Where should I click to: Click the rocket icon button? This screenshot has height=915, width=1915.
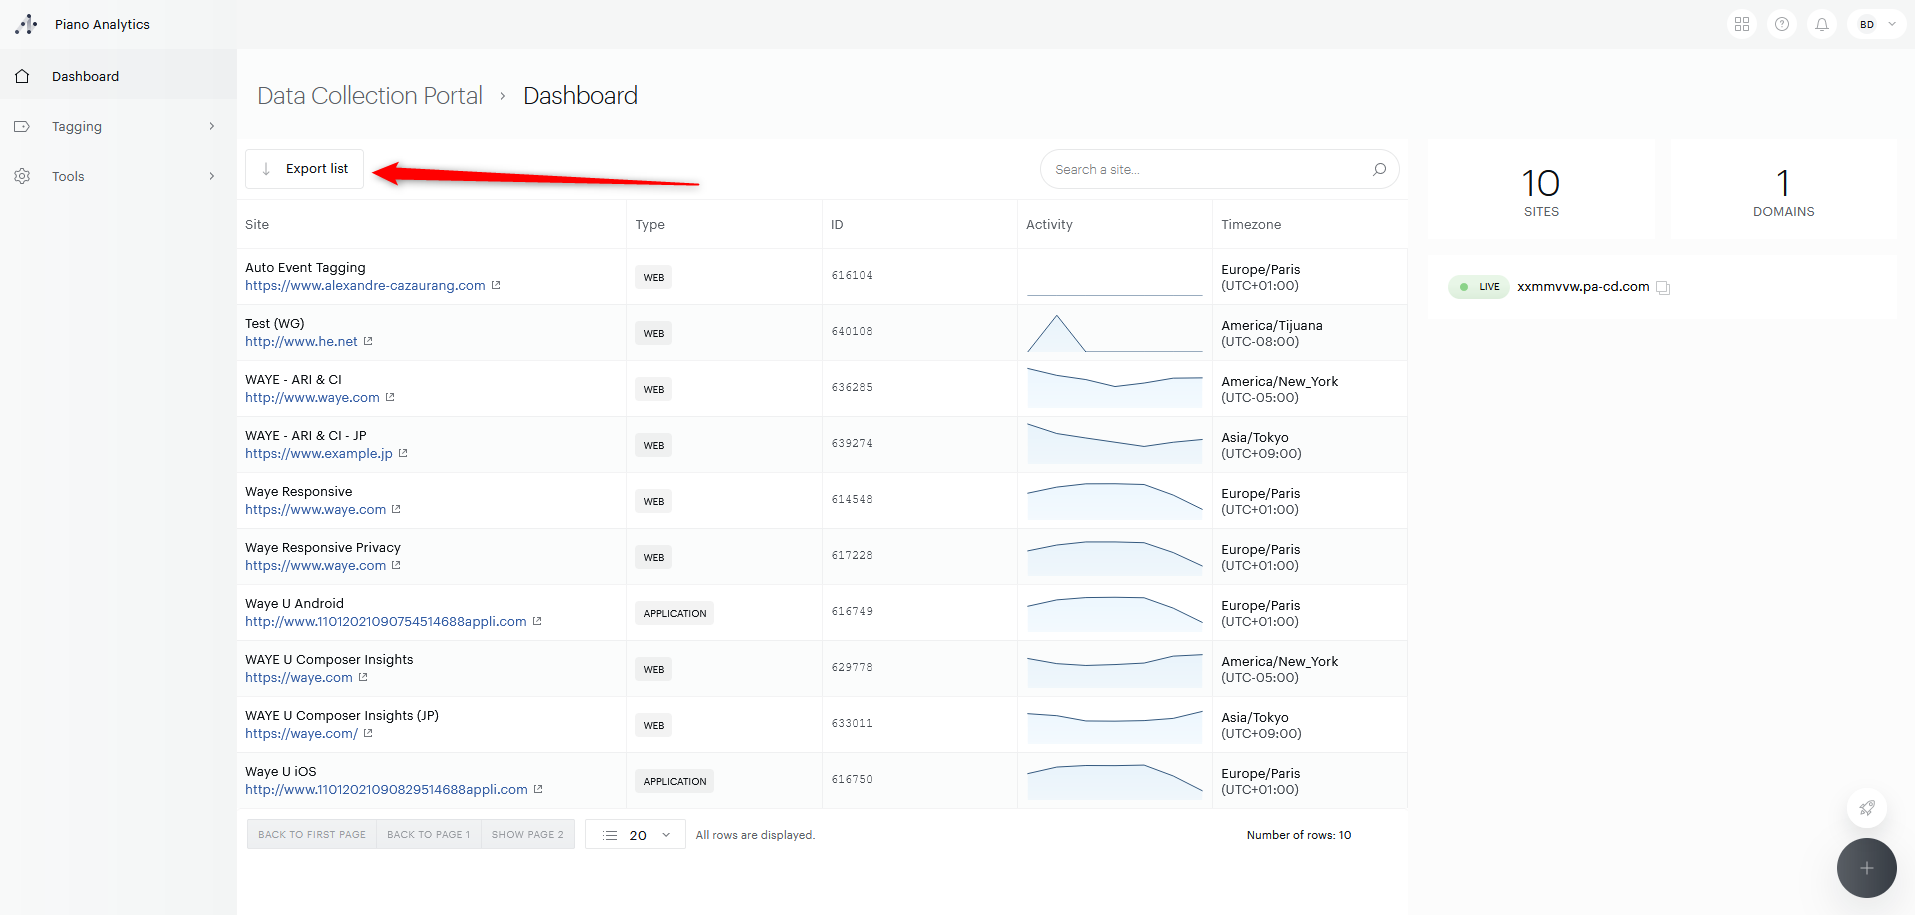pyautogui.click(x=1866, y=807)
